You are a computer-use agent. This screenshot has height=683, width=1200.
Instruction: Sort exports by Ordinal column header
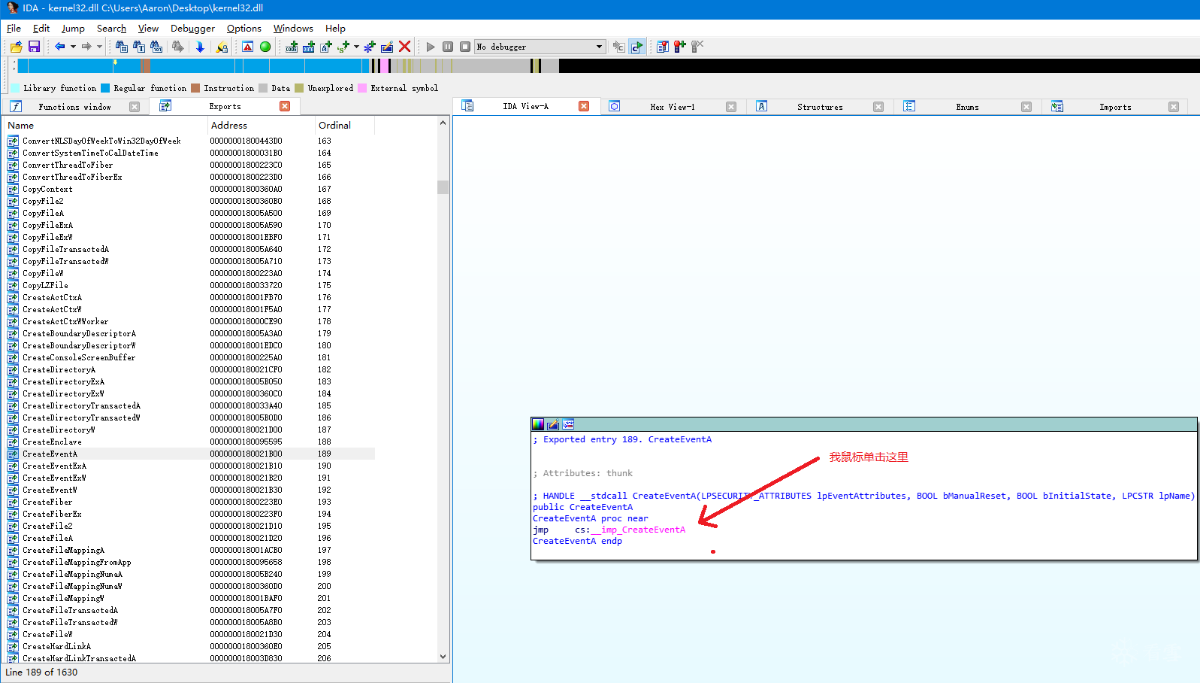tap(345, 125)
